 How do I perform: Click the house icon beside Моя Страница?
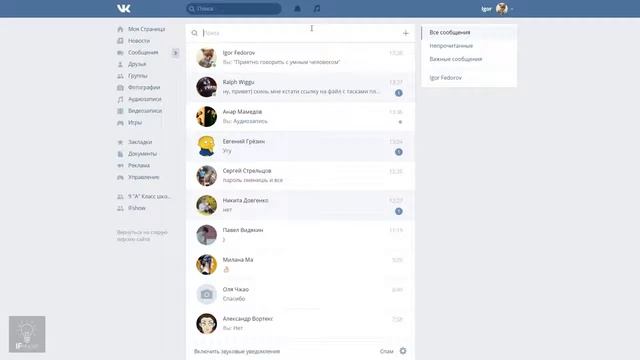click(120, 29)
